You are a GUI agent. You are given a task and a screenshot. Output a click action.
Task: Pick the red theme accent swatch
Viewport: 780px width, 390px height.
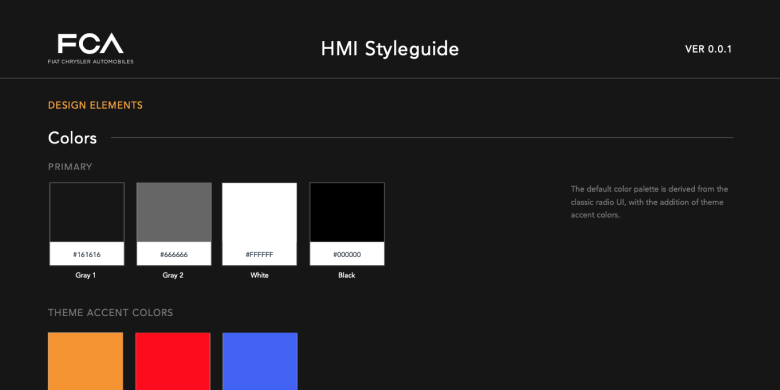(x=173, y=361)
